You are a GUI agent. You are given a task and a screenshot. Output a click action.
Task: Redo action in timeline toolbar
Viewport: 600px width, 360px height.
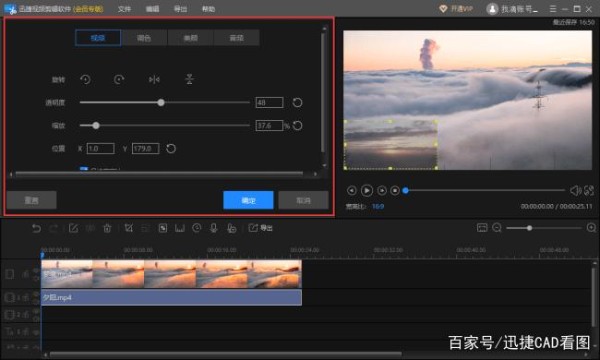(x=54, y=228)
